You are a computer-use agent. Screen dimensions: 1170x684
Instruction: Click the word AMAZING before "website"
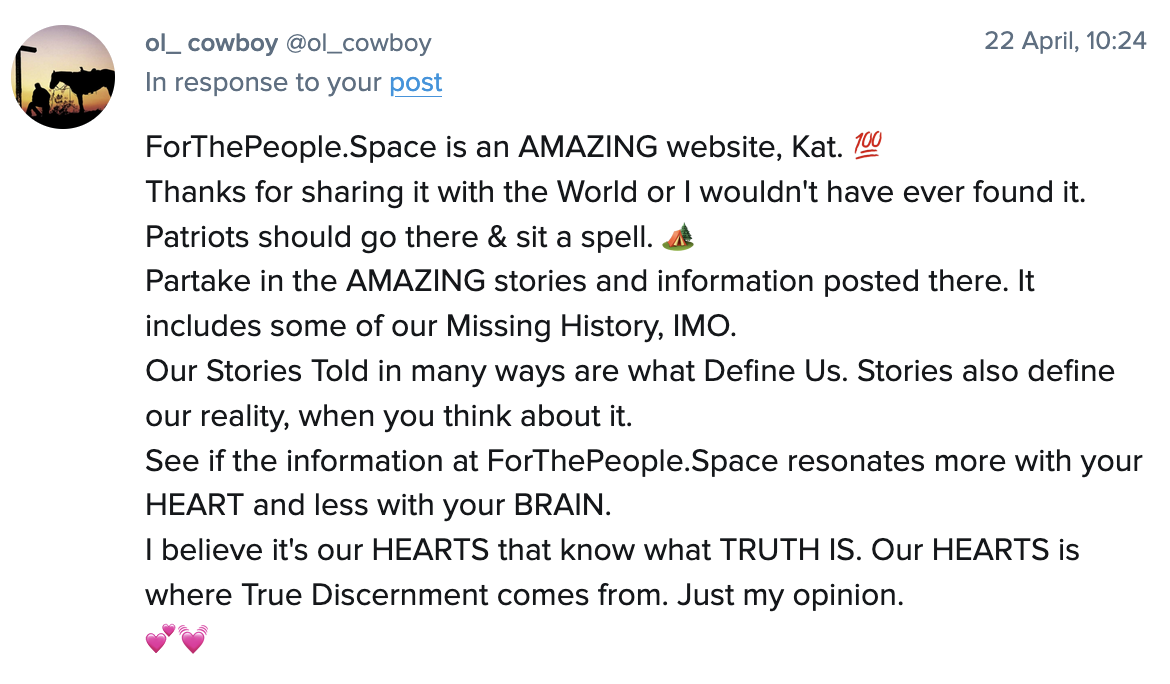[588, 148]
